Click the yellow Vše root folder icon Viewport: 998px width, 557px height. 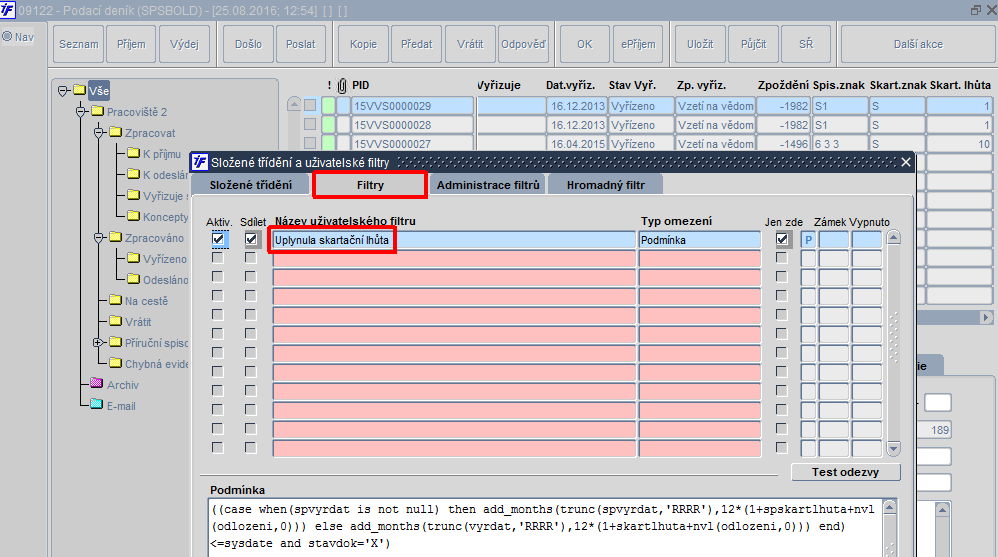pos(80,90)
